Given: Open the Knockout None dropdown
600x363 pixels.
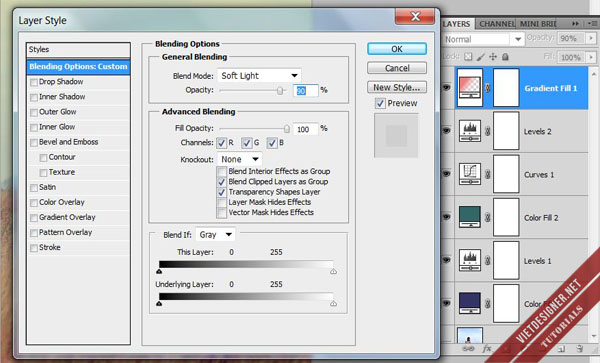Looking at the screenshot, I should coord(240,159).
